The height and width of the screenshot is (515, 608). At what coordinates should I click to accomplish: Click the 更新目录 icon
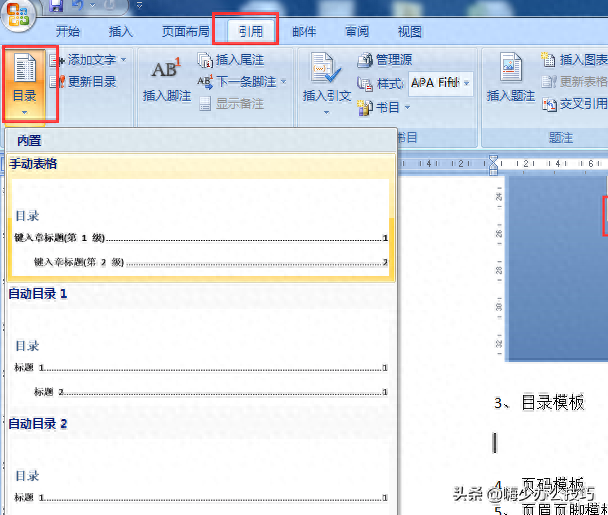(x=57, y=81)
